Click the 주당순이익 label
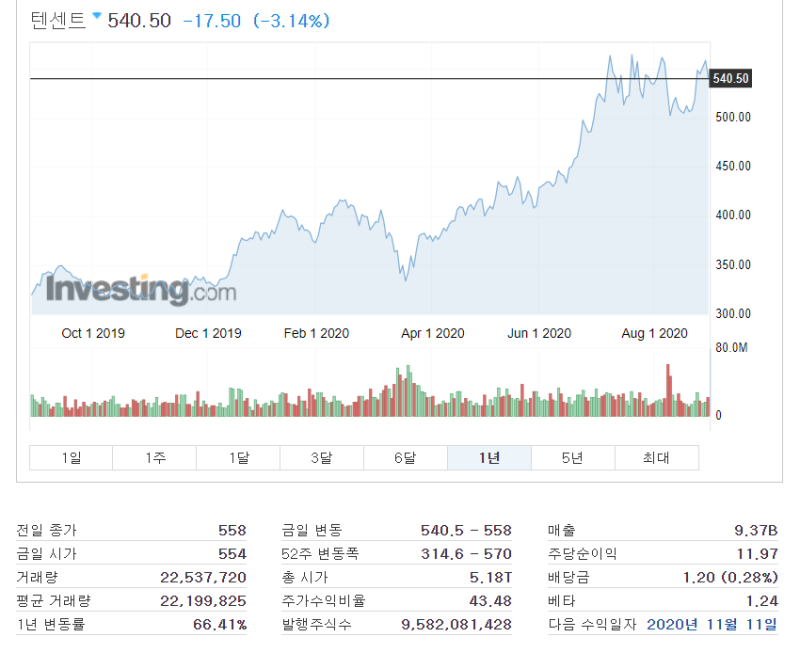This screenshot has width=800, height=653. point(582,554)
